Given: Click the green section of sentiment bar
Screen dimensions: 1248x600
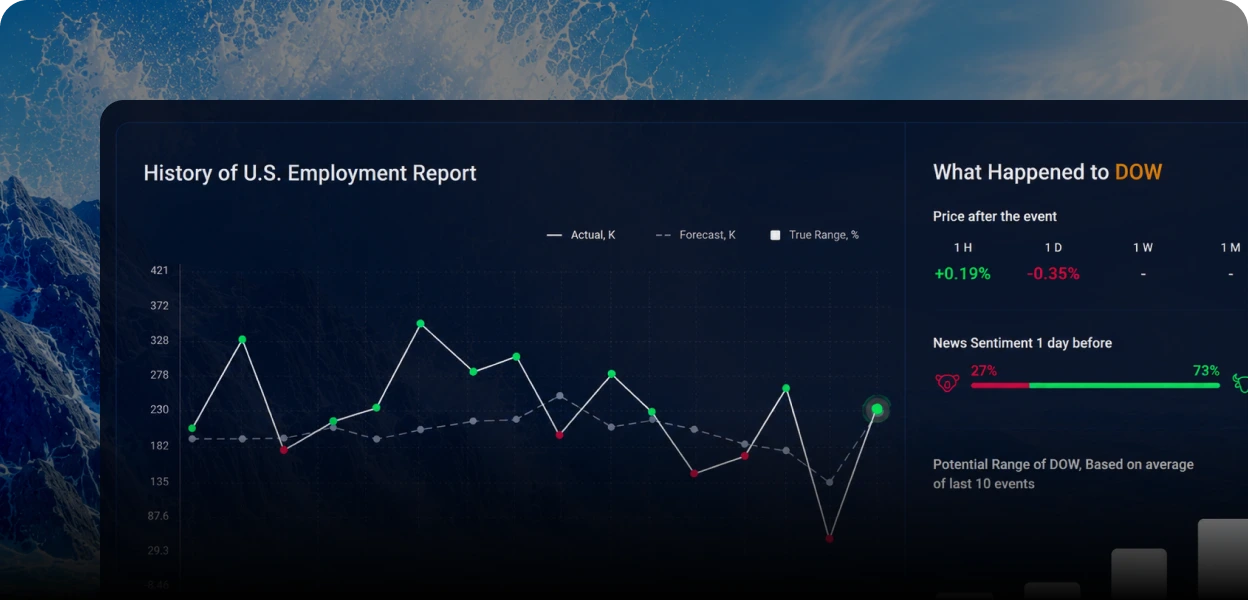Looking at the screenshot, I should click(x=1124, y=385).
